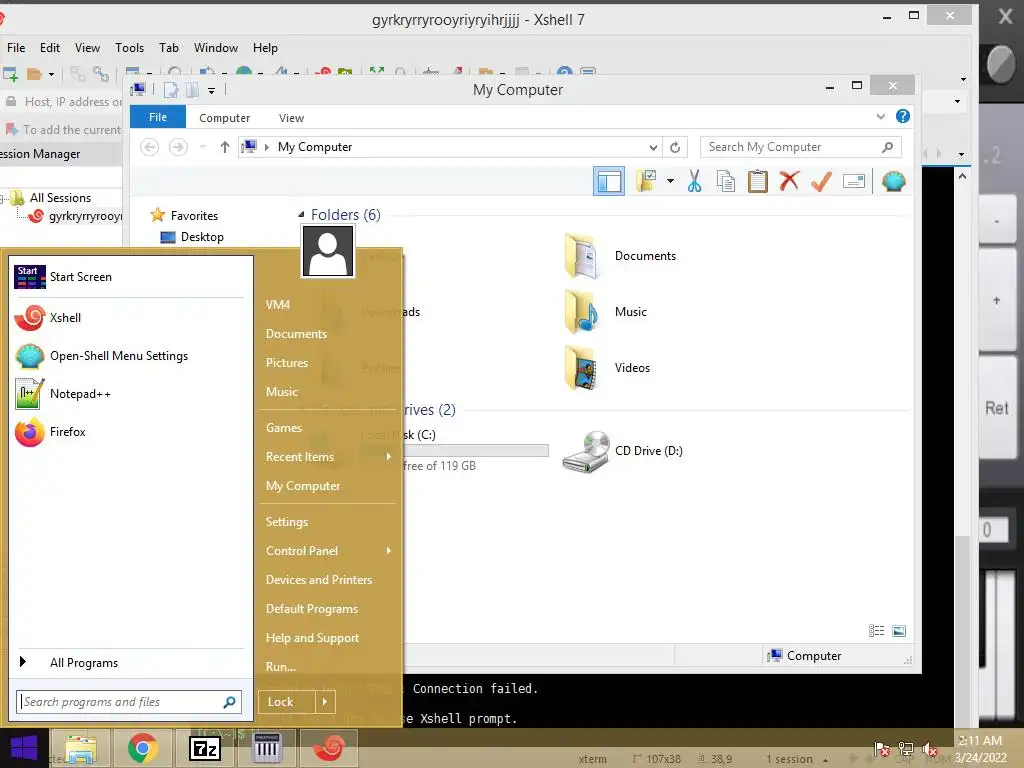
Task: Open the Computer ribbon tab
Action: click(225, 118)
